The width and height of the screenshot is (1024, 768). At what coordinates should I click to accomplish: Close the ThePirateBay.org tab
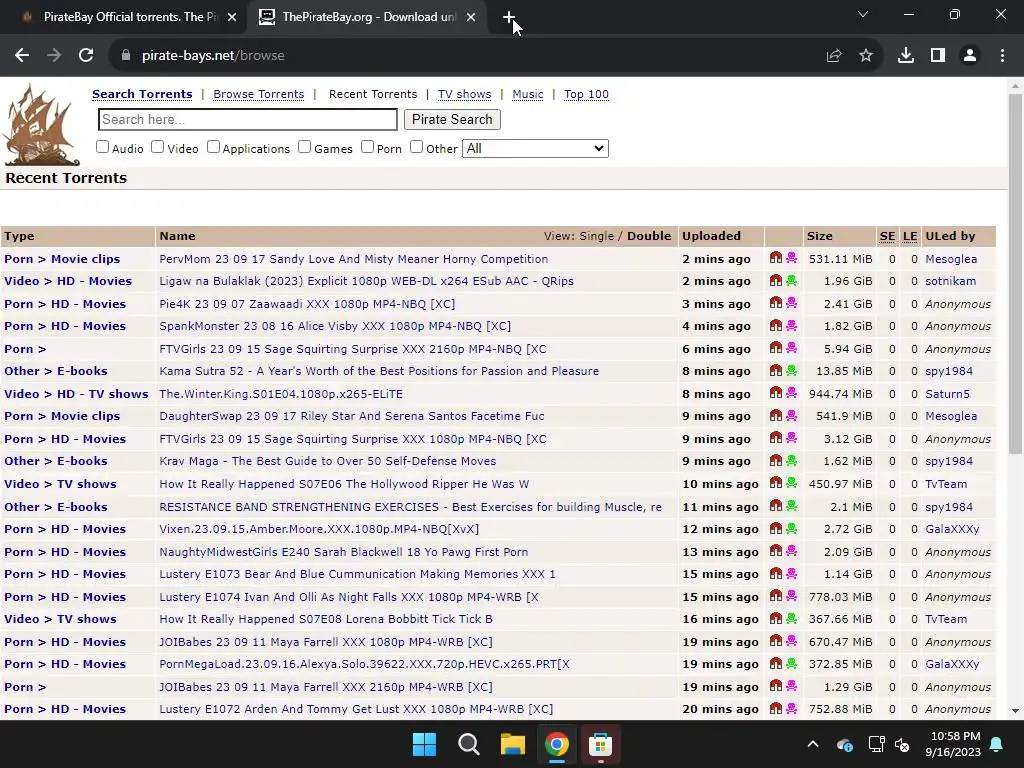pyautogui.click(x=471, y=17)
